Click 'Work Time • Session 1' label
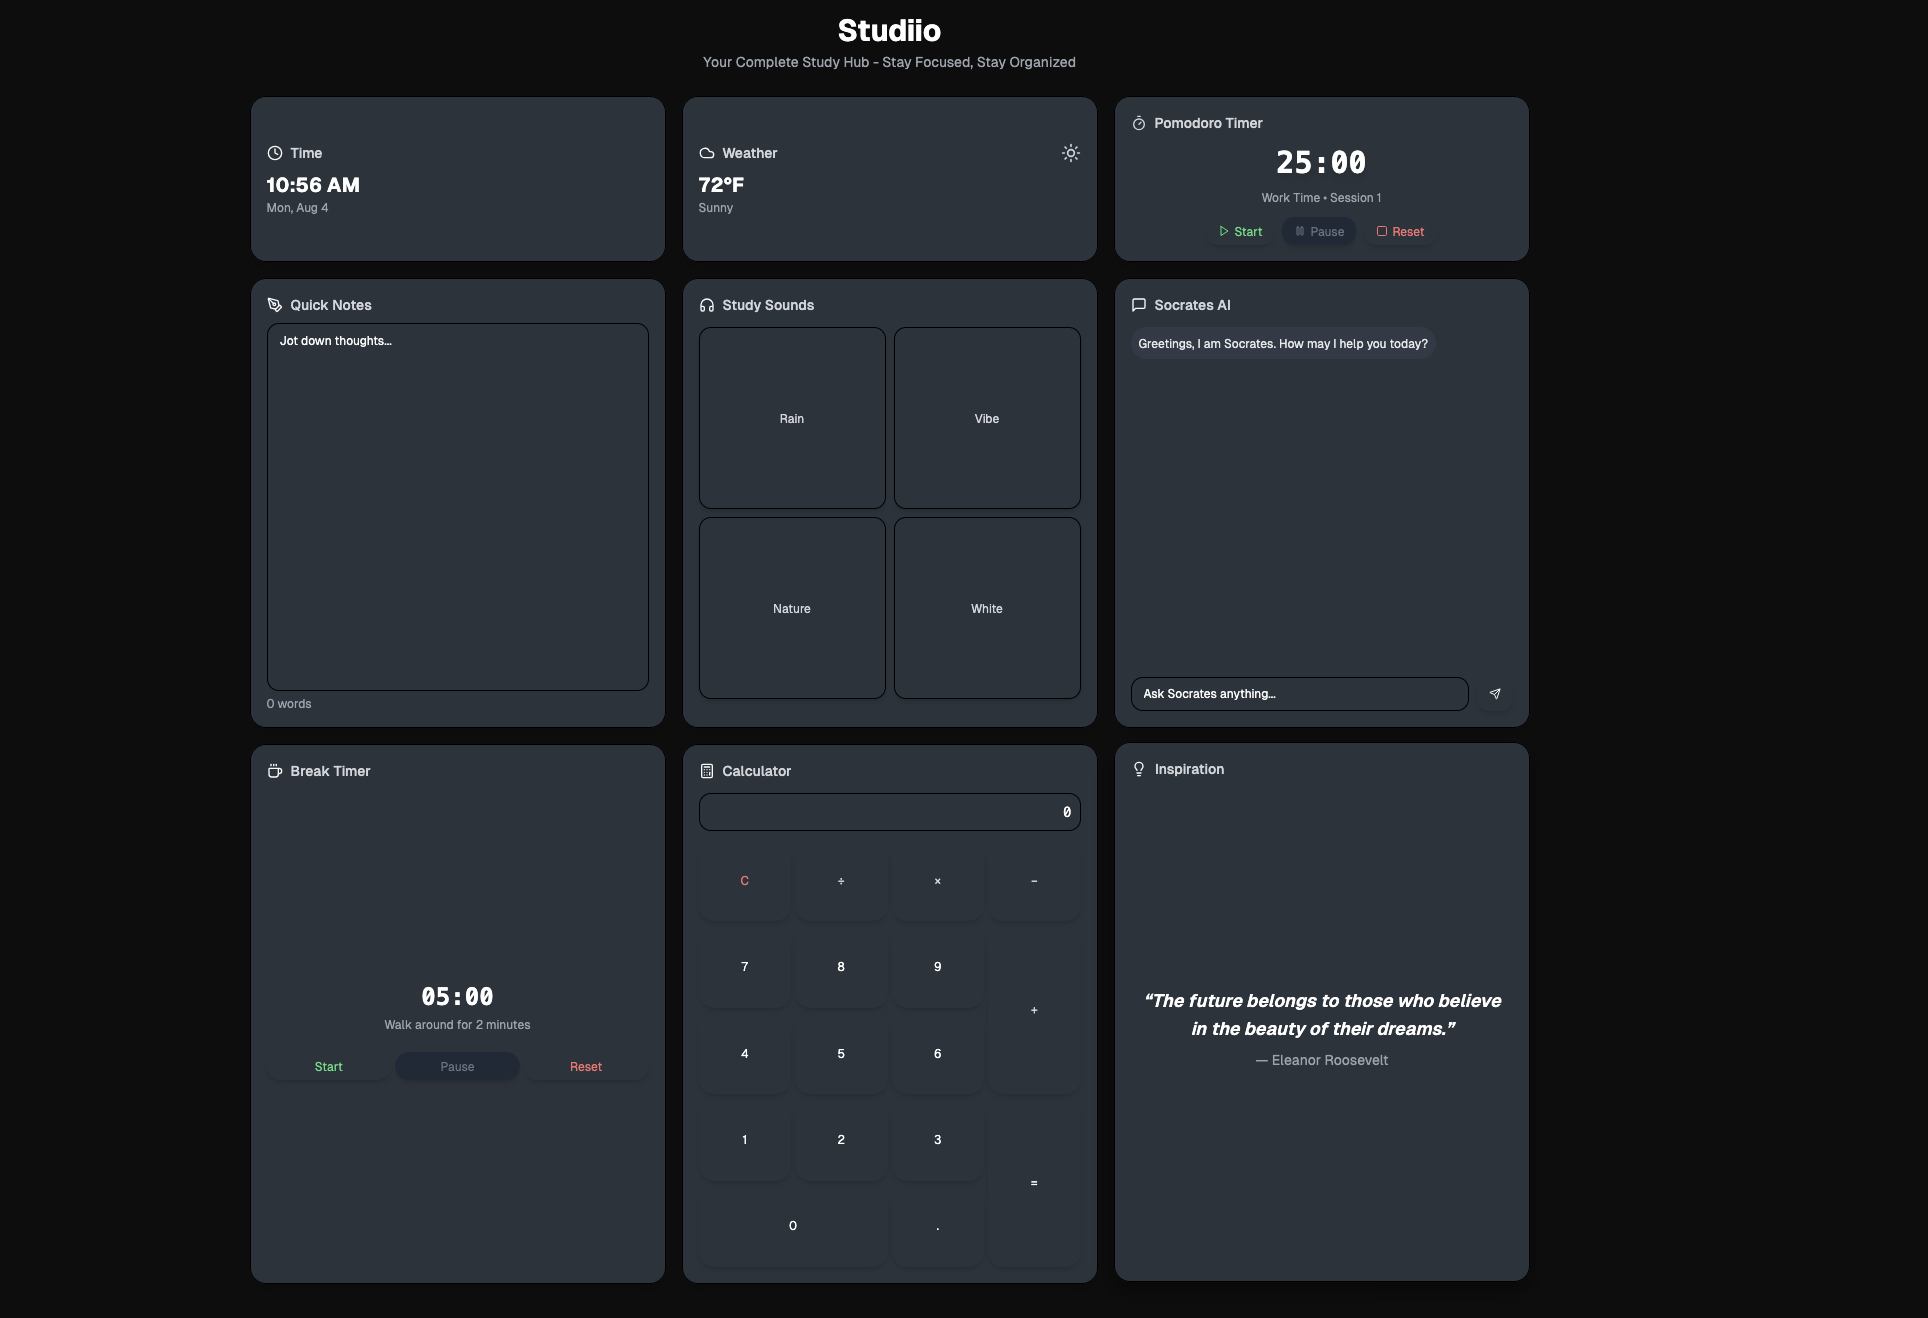This screenshot has width=1928, height=1318. pos(1321,198)
